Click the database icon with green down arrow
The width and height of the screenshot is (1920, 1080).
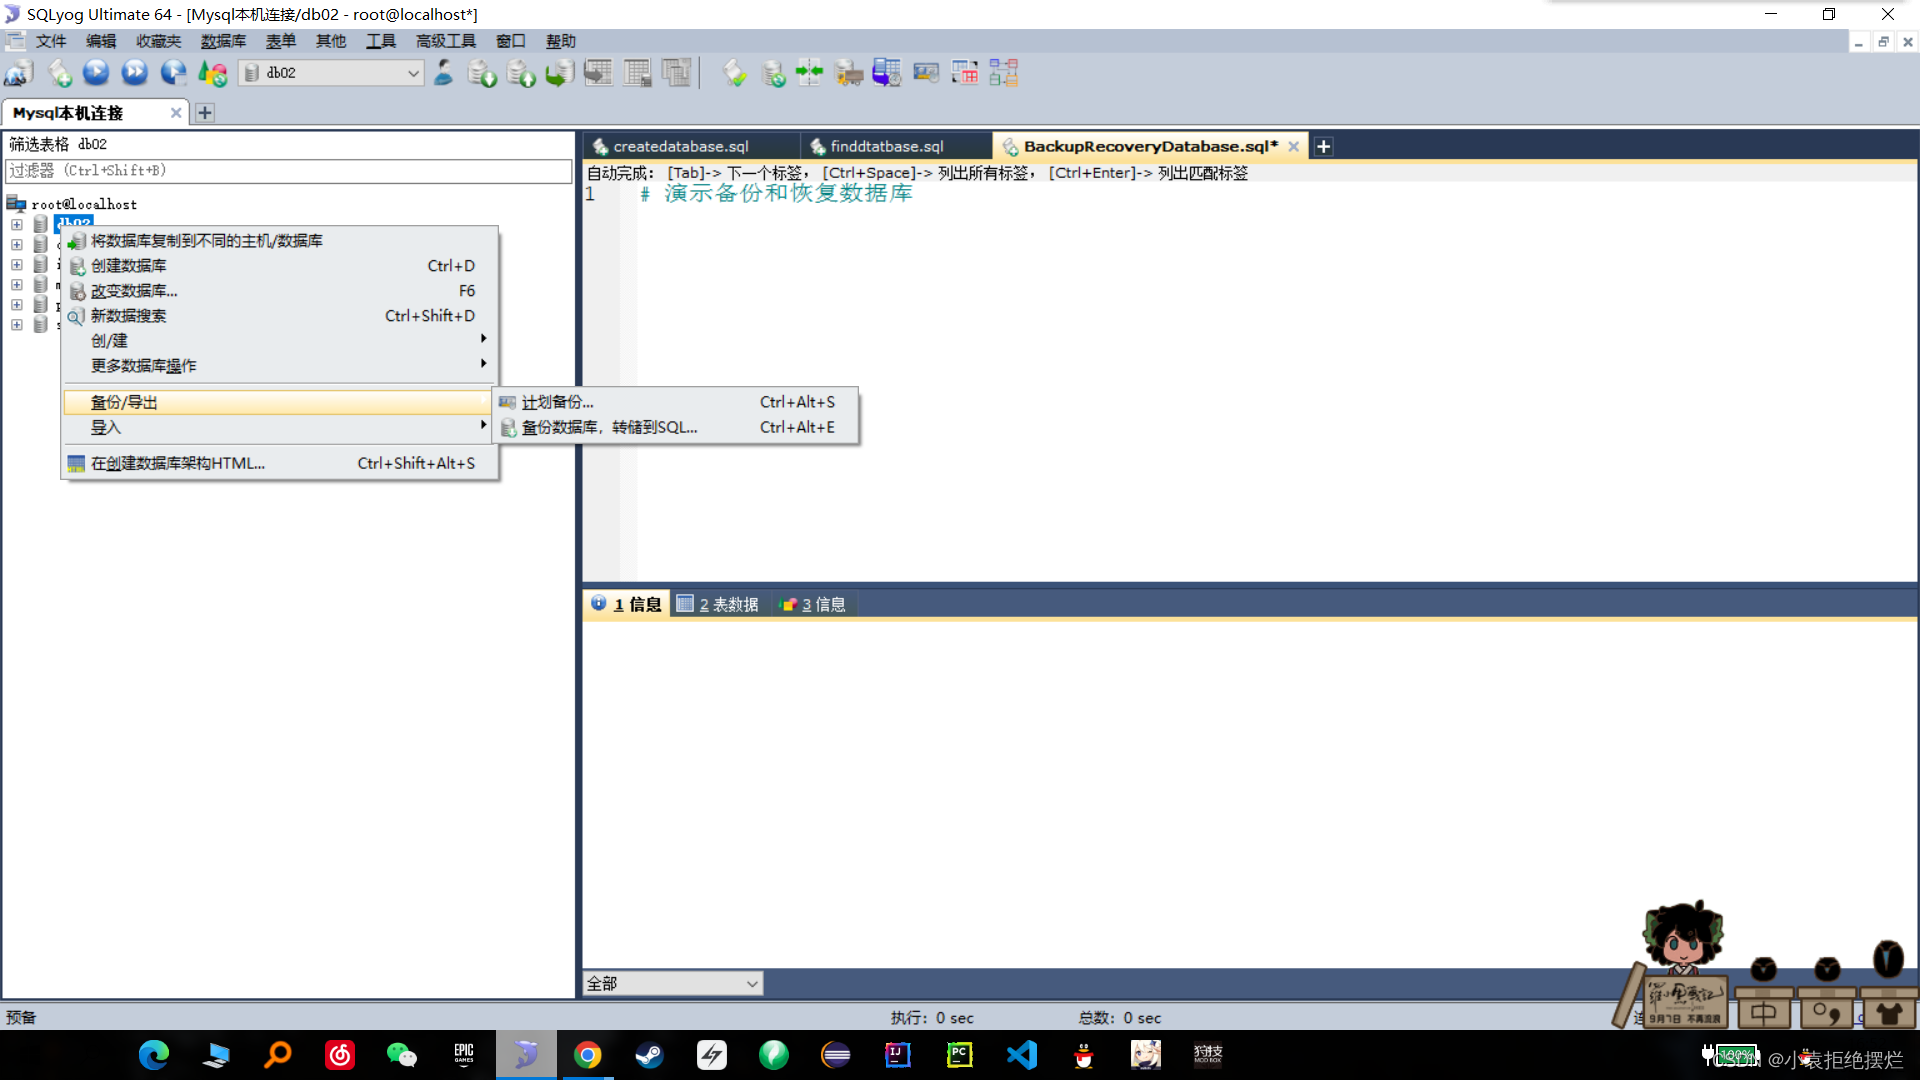(x=482, y=73)
